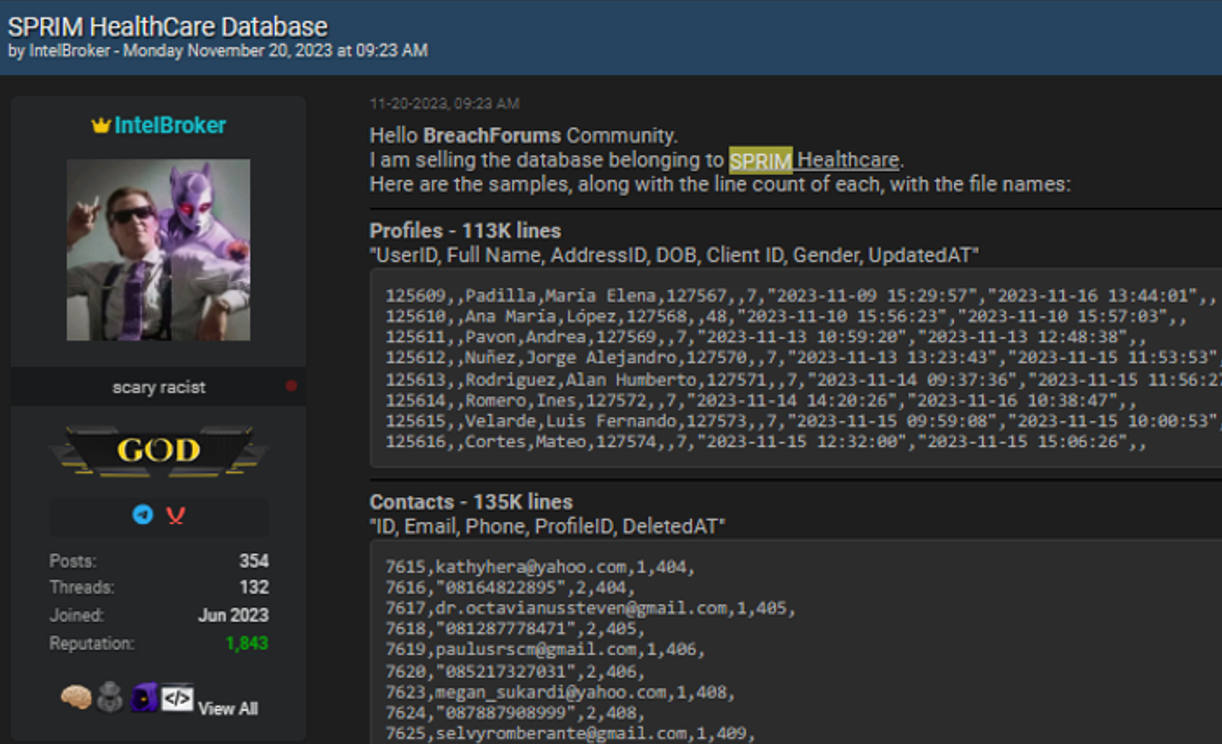1222x744 pixels.
Task: Click the Posts: label
Action: pyautogui.click(x=73, y=561)
